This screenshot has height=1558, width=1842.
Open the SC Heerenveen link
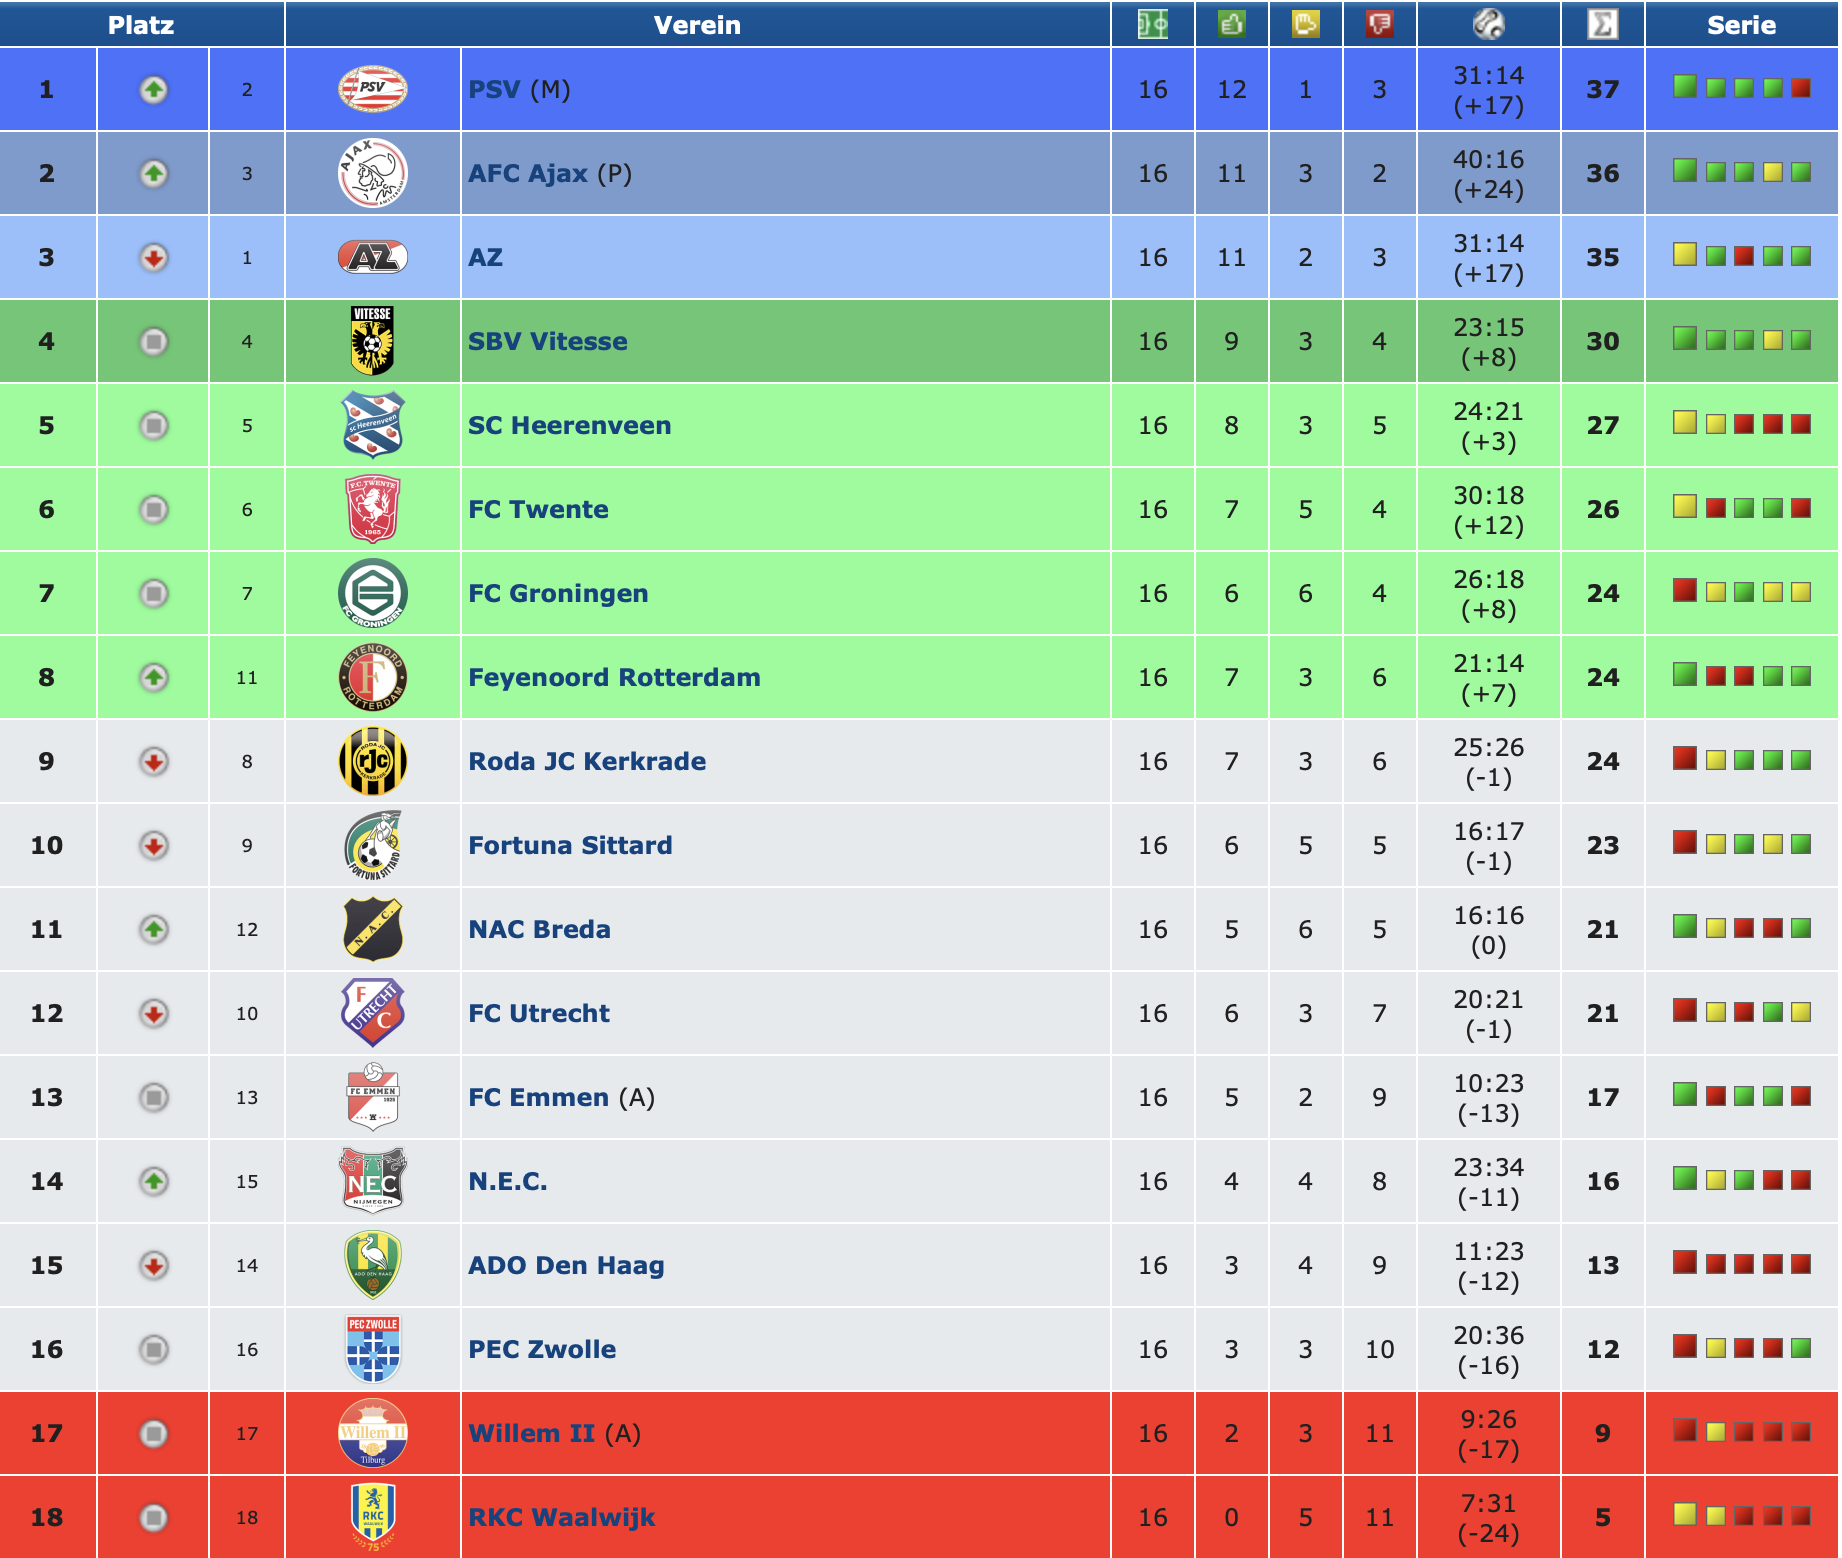click(x=570, y=425)
